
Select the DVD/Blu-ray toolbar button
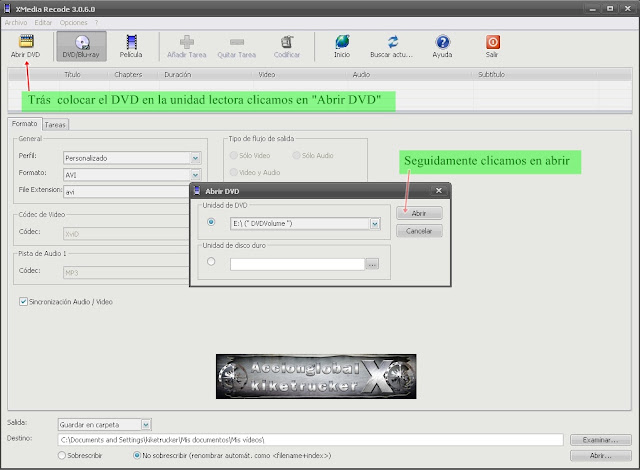(x=81, y=46)
